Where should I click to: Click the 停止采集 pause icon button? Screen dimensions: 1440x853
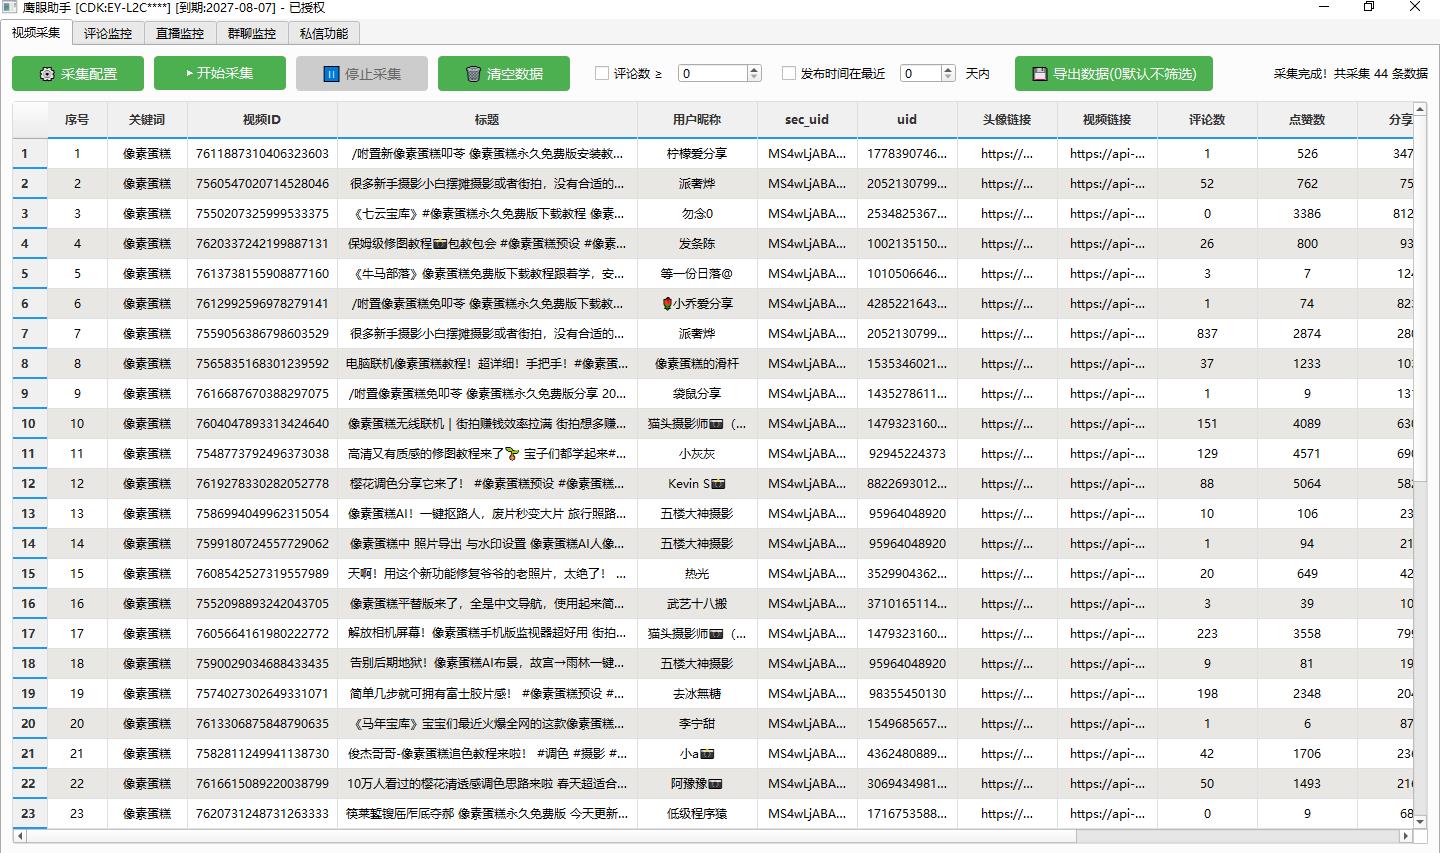pos(362,73)
